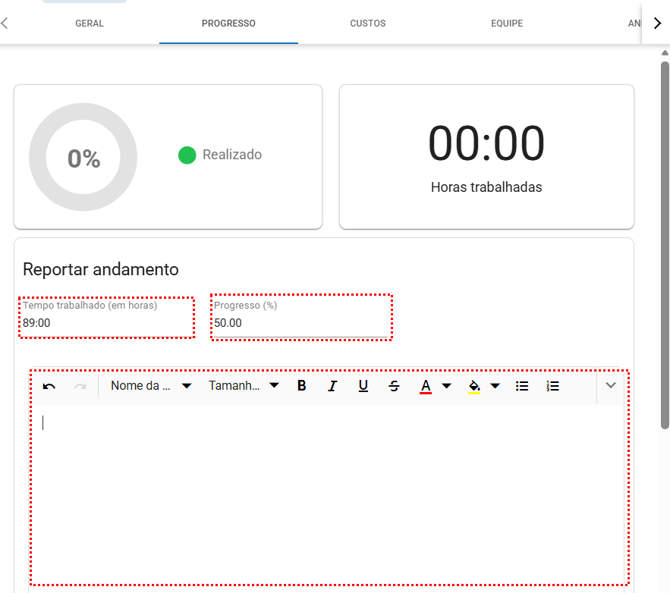This screenshot has height=593, width=670.
Task: Switch to the Custos tab
Action: (x=367, y=23)
